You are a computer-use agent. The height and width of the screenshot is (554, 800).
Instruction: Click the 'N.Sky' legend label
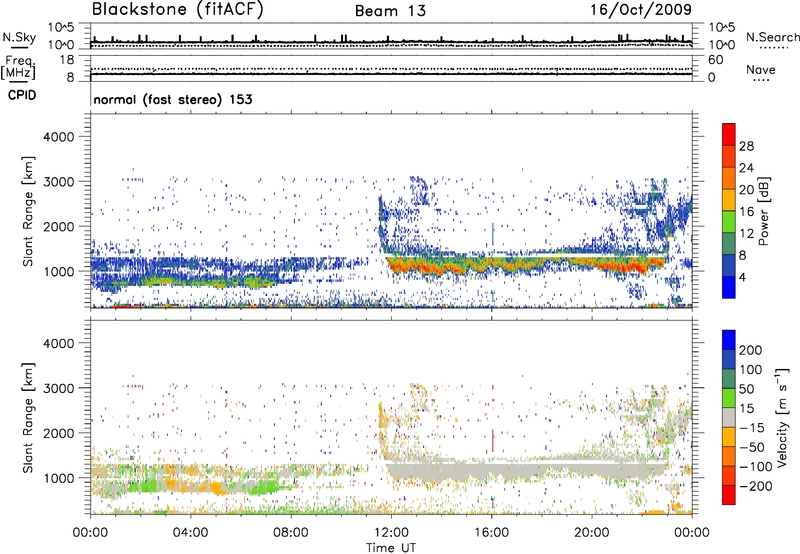click(19, 37)
